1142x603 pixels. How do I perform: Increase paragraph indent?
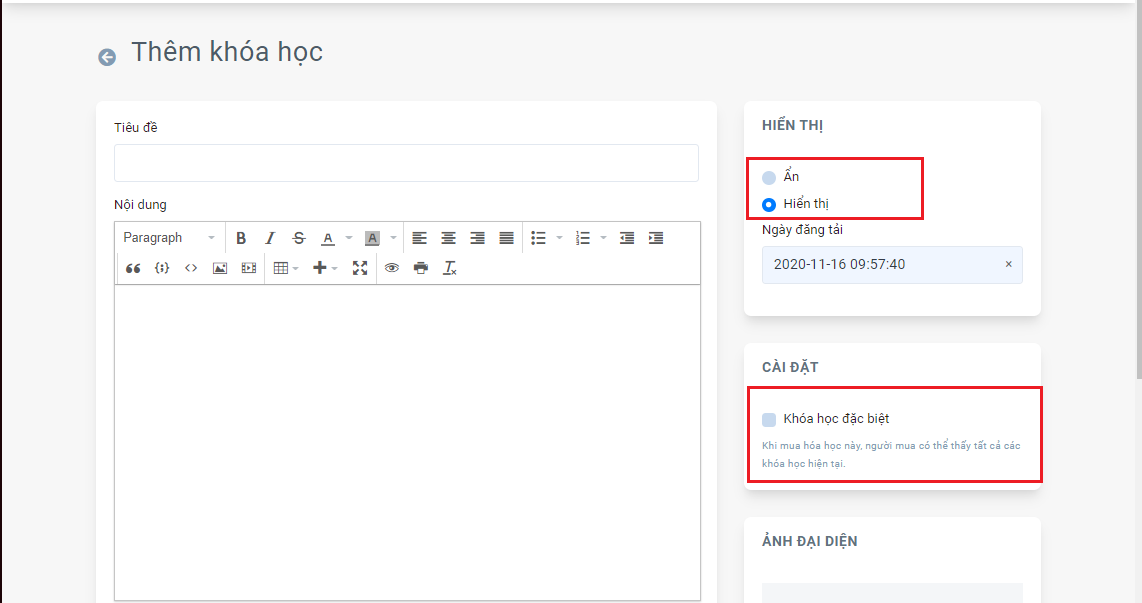656,238
